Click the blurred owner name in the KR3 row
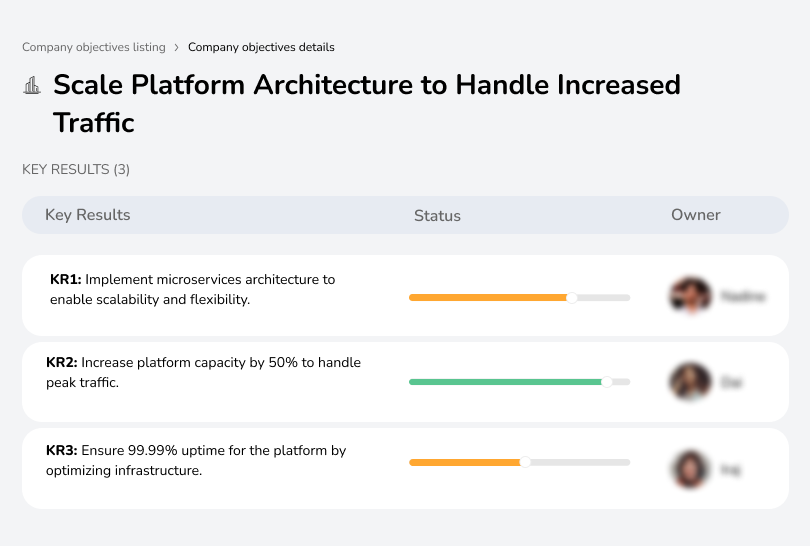 click(x=730, y=470)
